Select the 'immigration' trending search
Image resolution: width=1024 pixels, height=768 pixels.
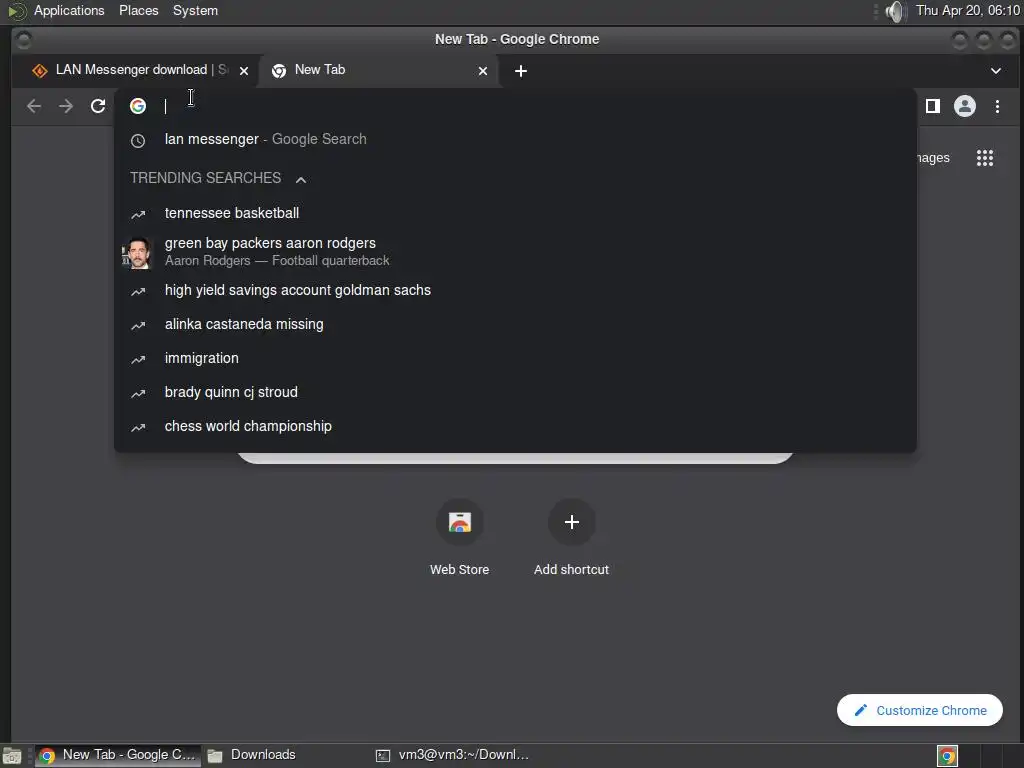point(515,358)
